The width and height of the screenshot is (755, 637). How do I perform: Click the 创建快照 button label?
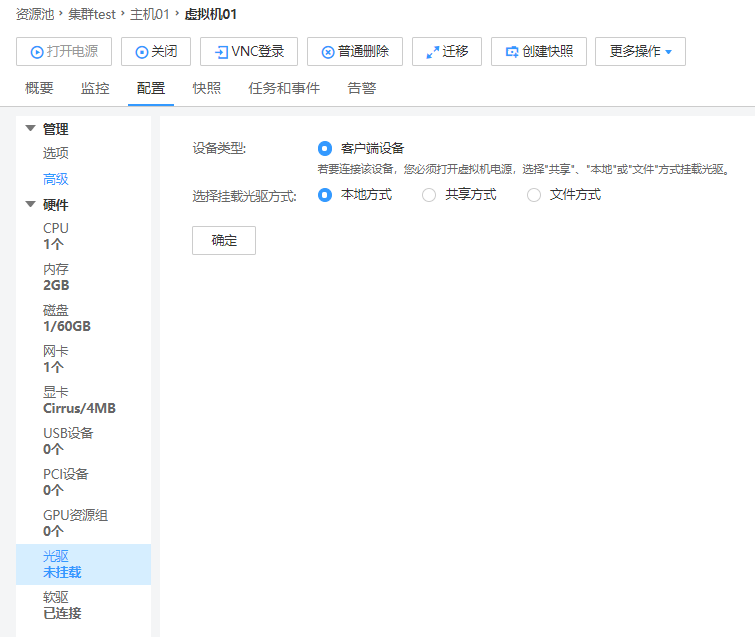pyautogui.click(x=548, y=51)
